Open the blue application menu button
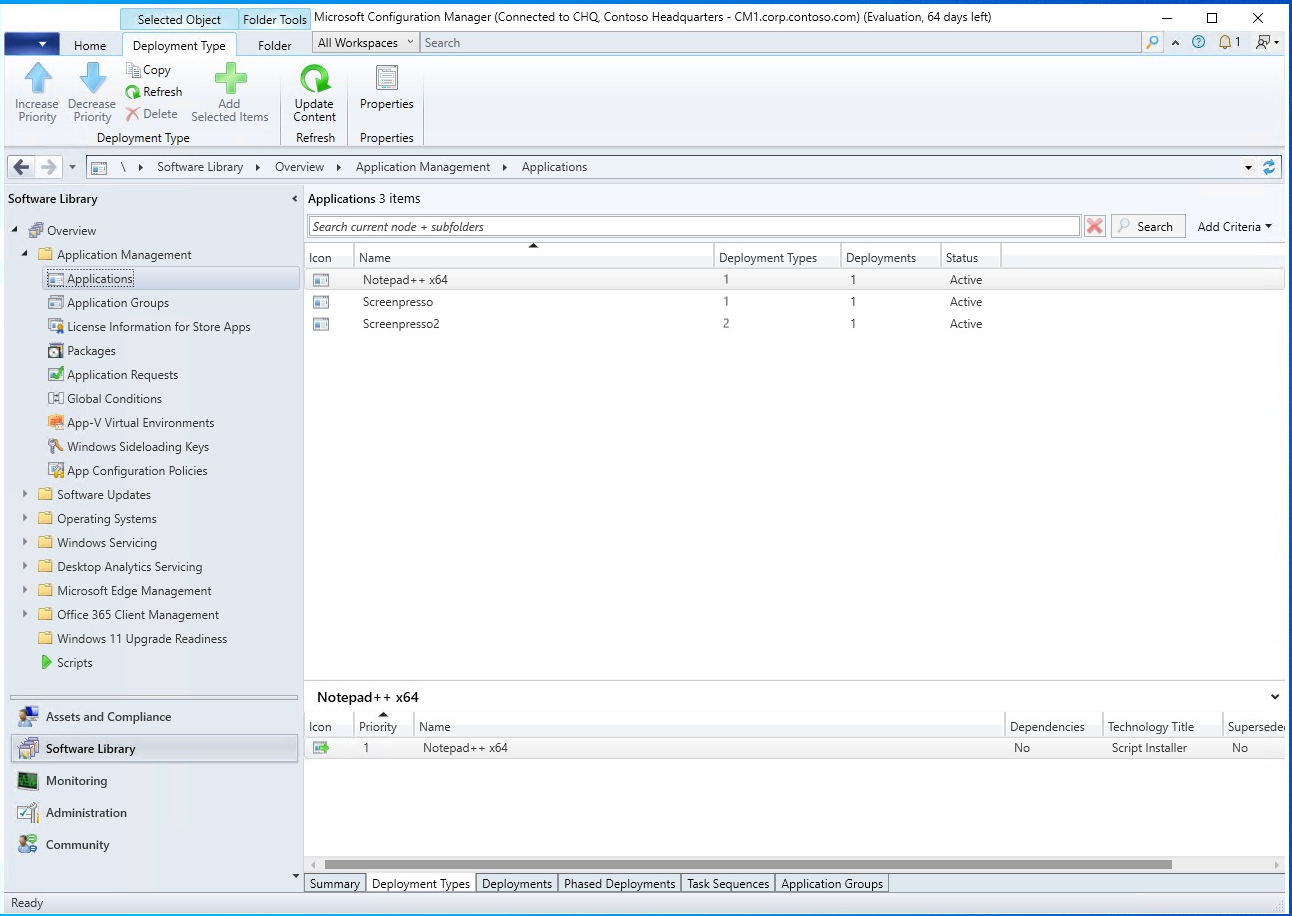1292x916 pixels. coord(31,44)
